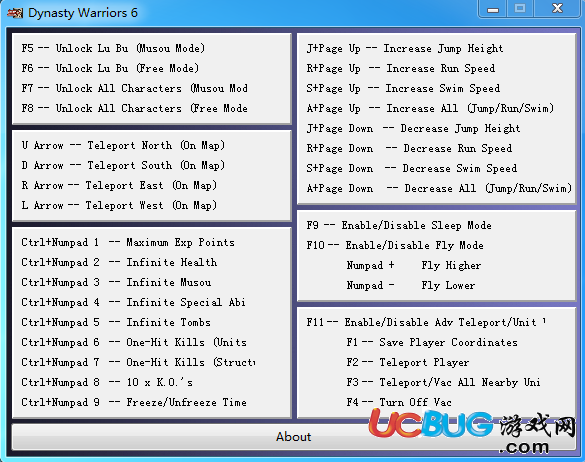Click 'J+Page Down -- Decrease Jump Height'
This screenshot has height=462, width=585.
tap(413, 129)
